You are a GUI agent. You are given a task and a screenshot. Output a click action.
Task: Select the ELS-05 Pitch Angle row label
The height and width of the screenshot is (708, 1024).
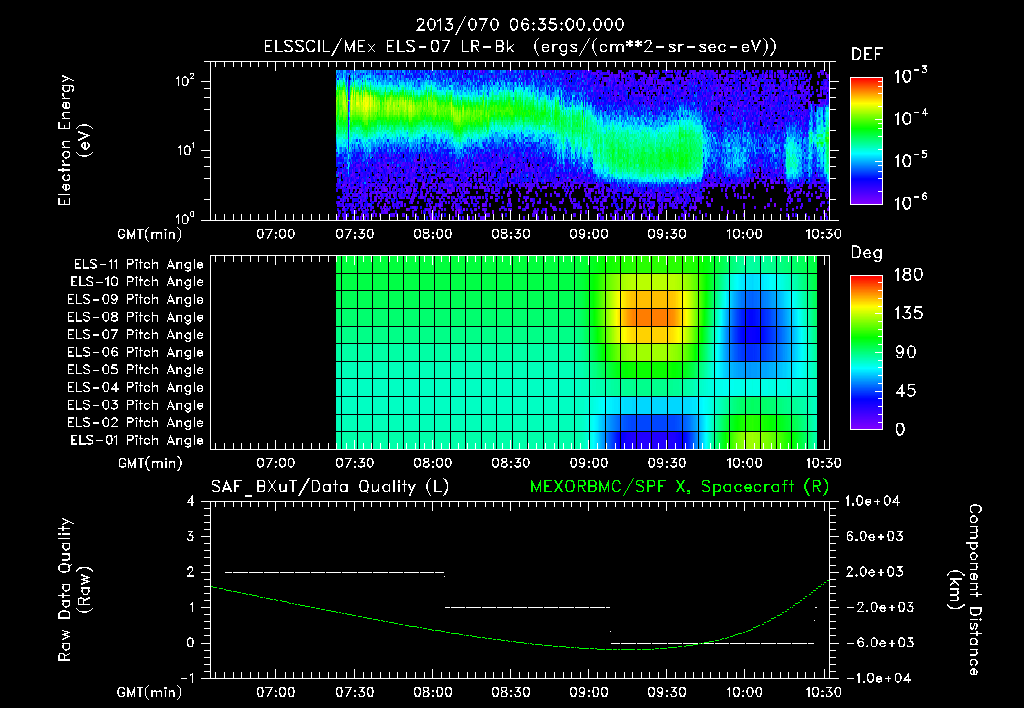(136, 370)
